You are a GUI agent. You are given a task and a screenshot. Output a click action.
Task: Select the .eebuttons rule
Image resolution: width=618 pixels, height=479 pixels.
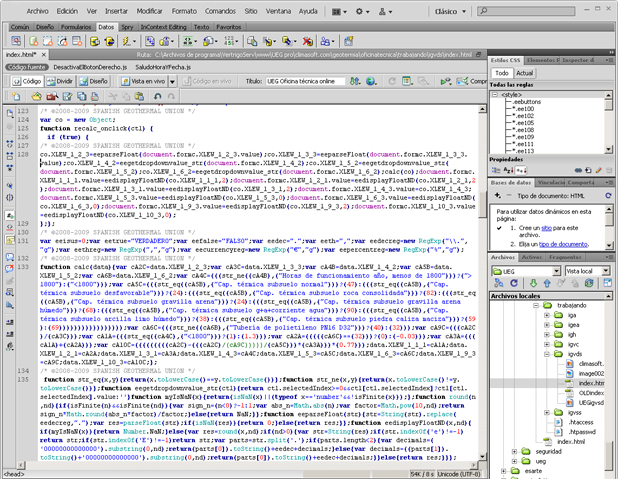(526, 102)
